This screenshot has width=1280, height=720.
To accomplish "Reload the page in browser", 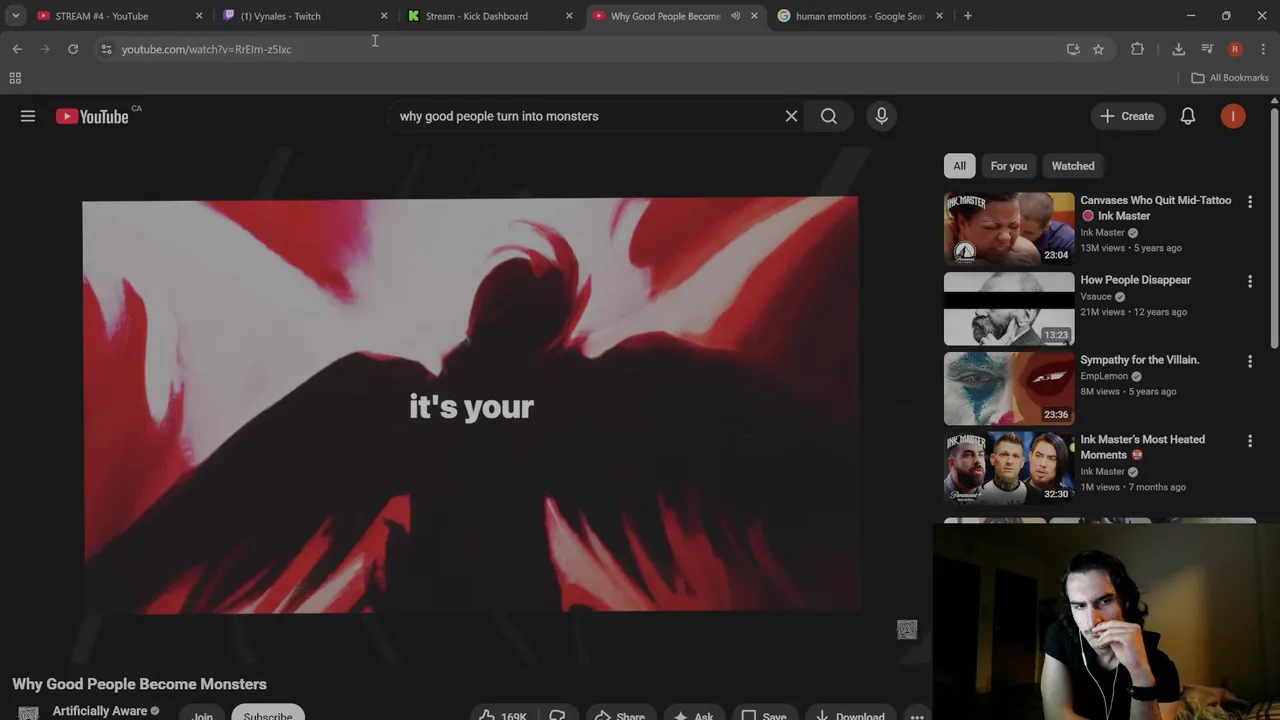I will click(x=73, y=49).
